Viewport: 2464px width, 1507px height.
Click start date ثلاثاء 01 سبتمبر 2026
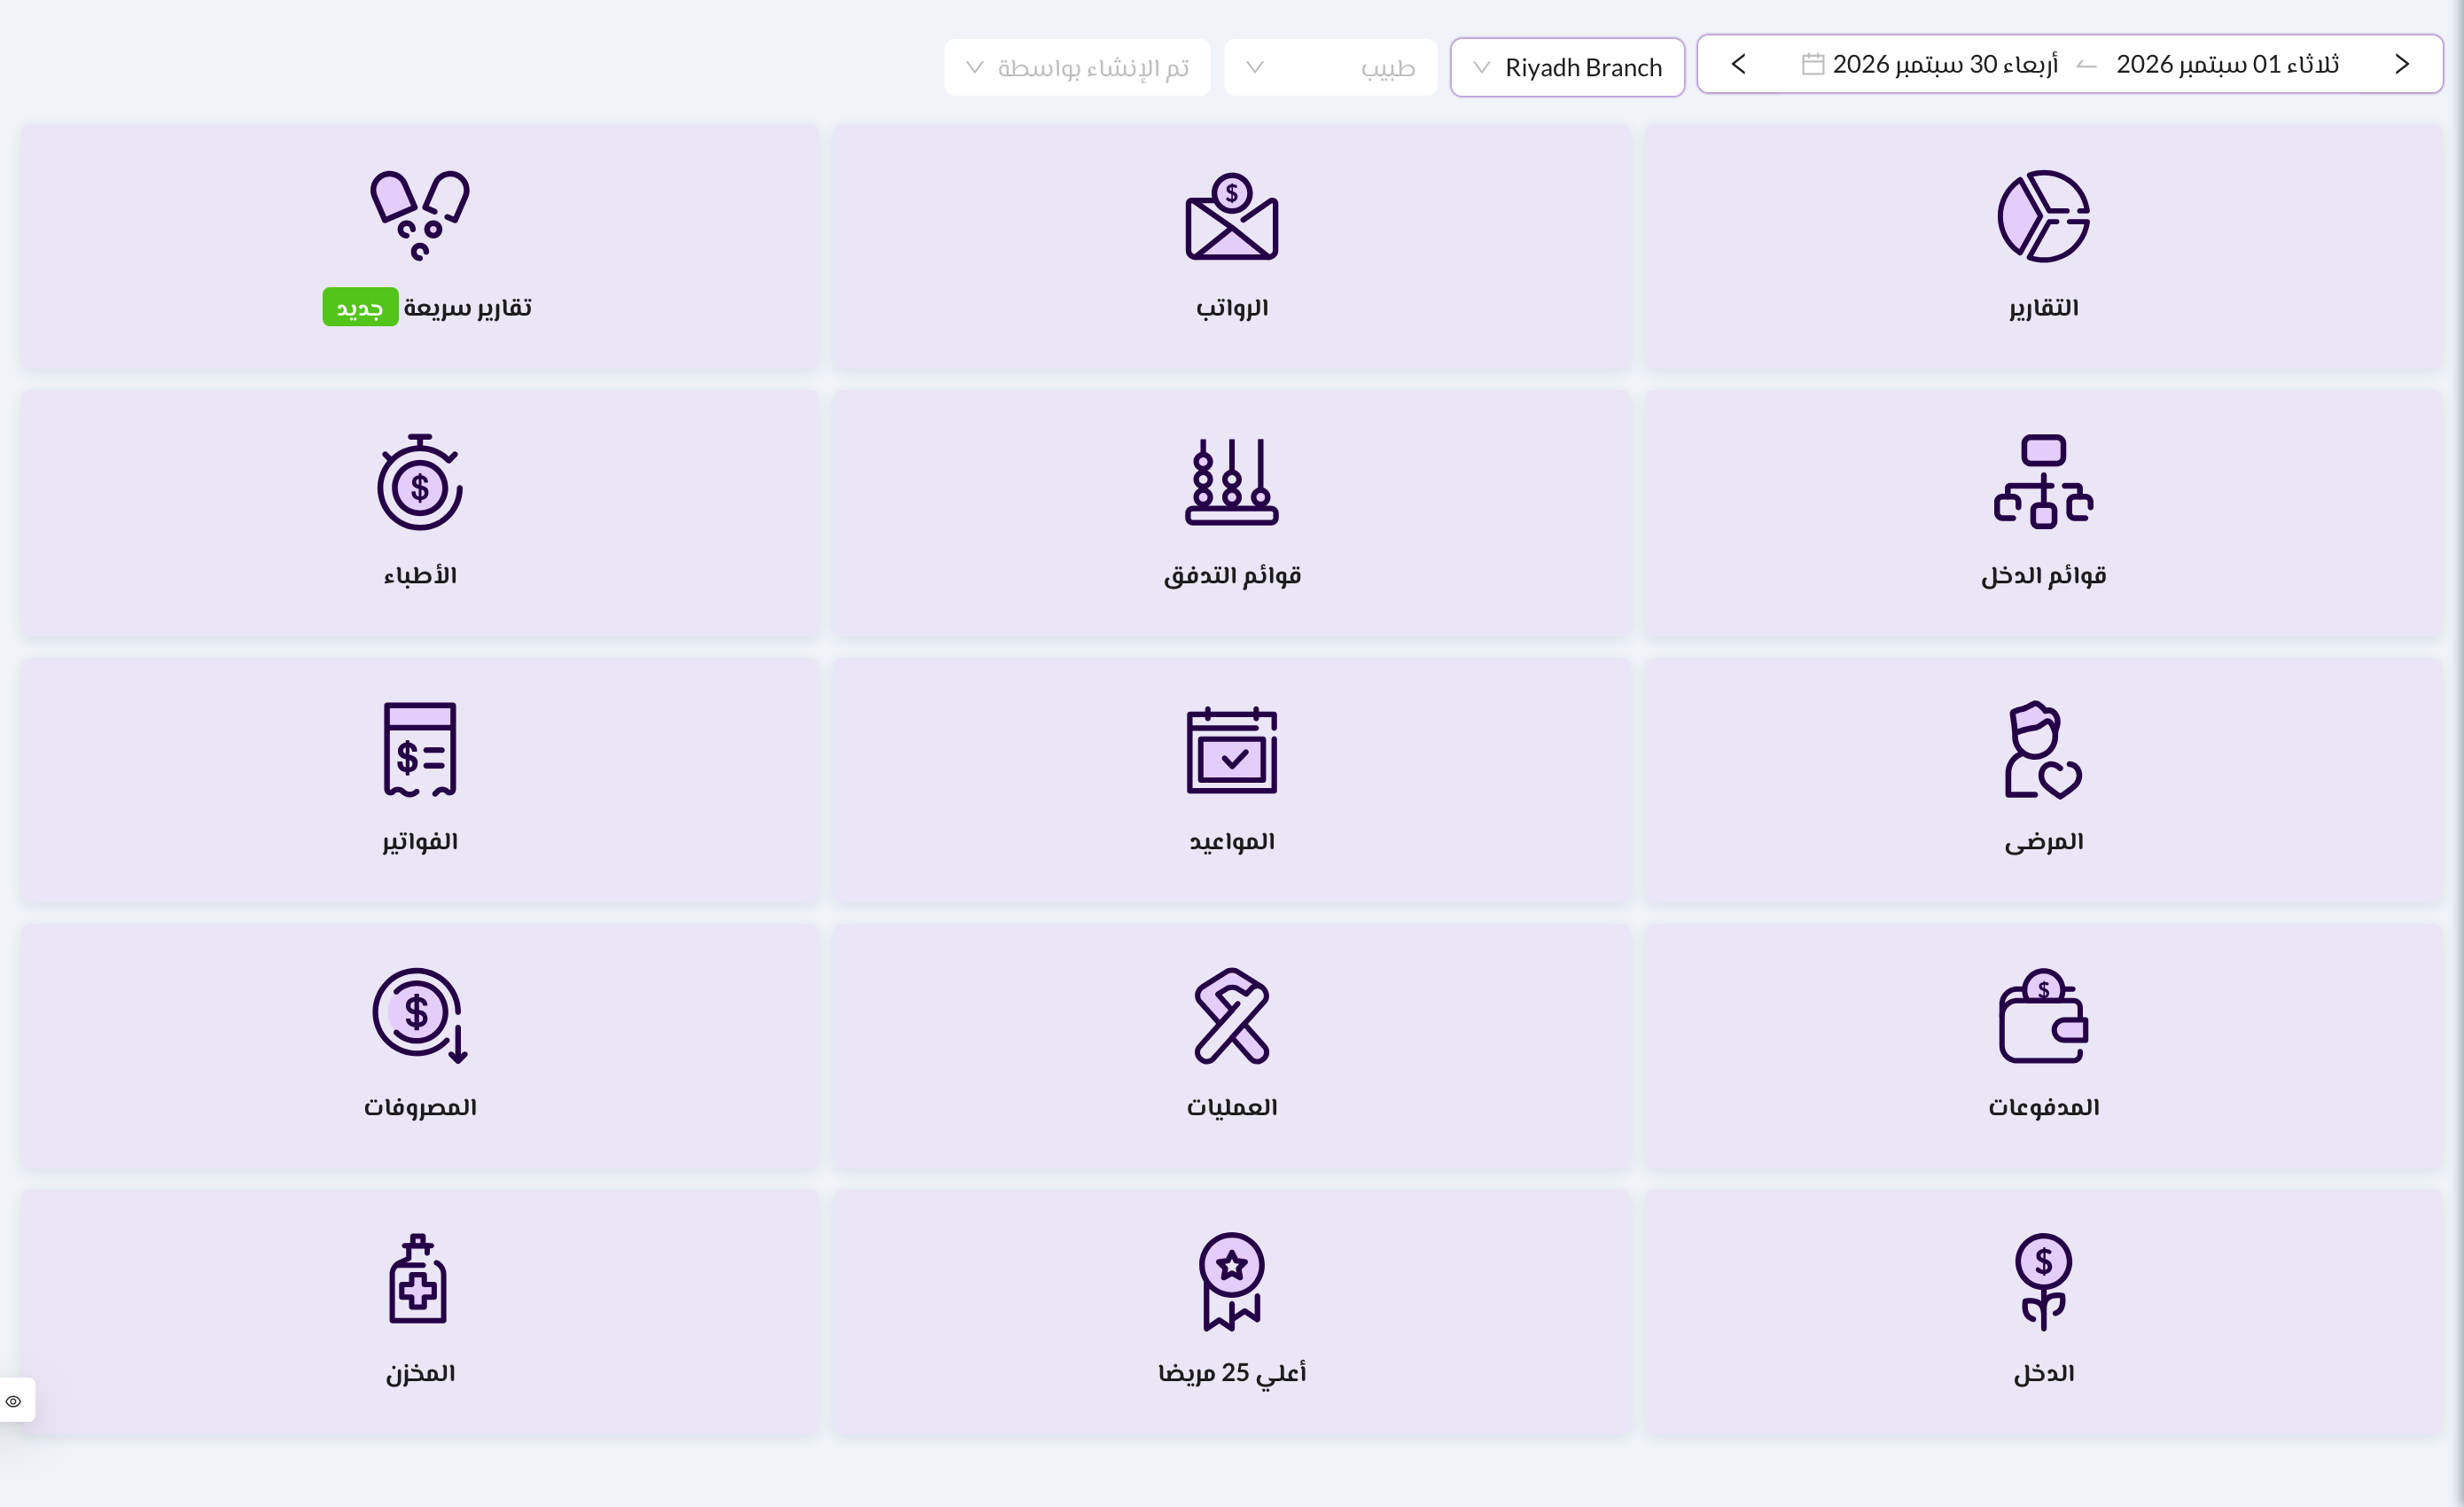pyautogui.click(x=2228, y=64)
